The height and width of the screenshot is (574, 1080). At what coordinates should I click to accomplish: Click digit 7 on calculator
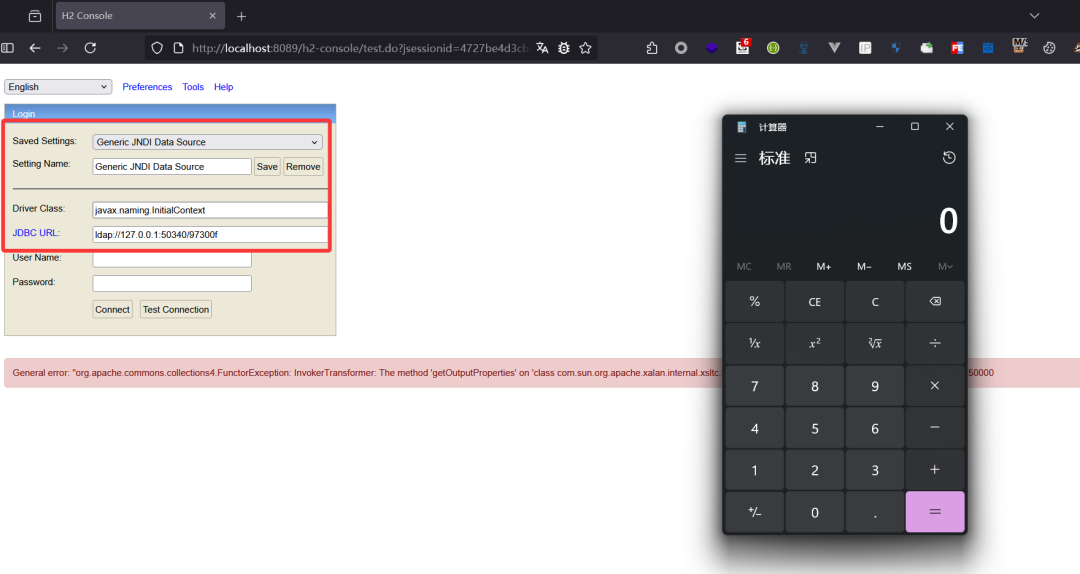click(755, 386)
